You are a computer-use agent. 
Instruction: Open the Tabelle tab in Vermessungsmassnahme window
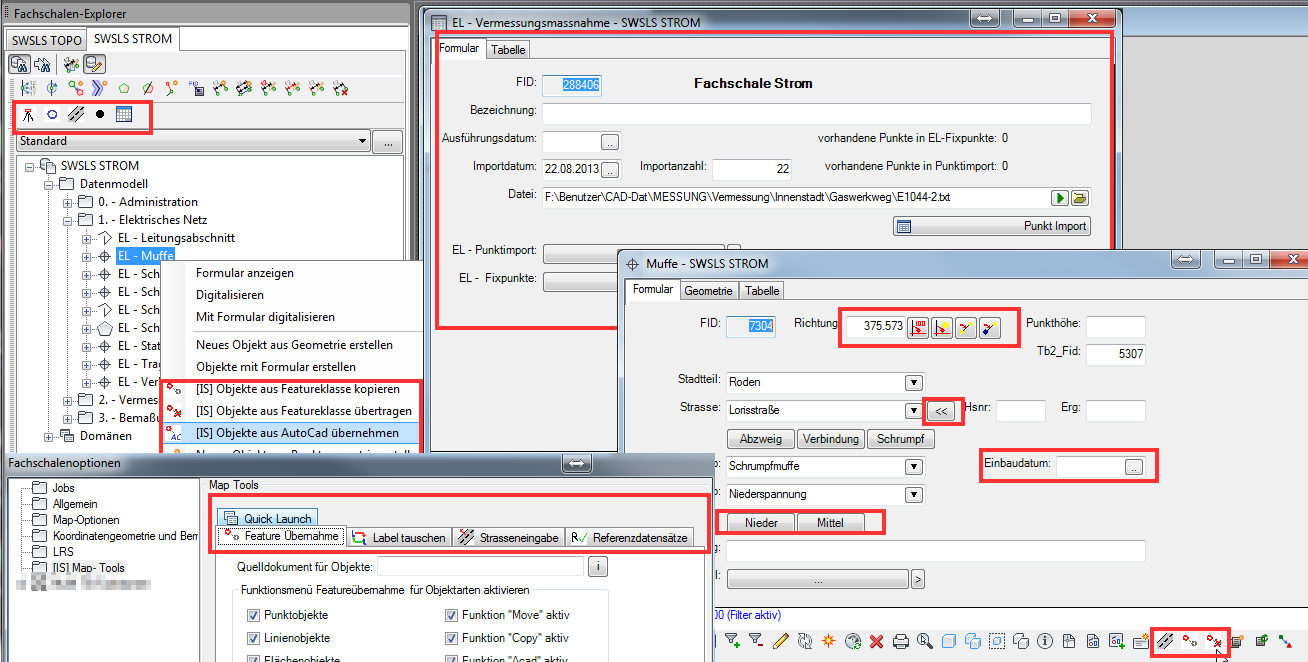point(508,49)
